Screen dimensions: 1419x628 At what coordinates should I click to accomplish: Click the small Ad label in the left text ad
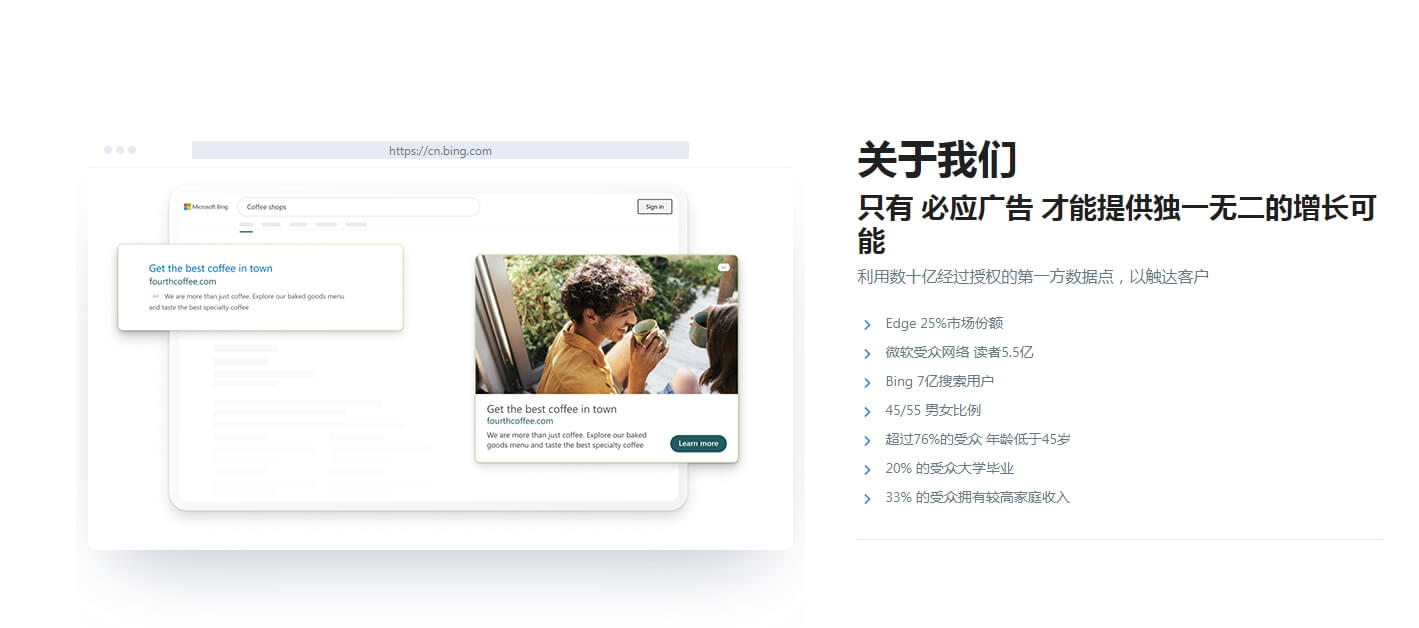[156, 297]
